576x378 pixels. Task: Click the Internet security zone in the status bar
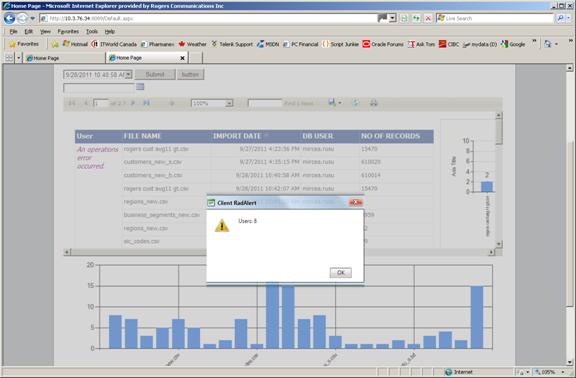tap(459, 372)
